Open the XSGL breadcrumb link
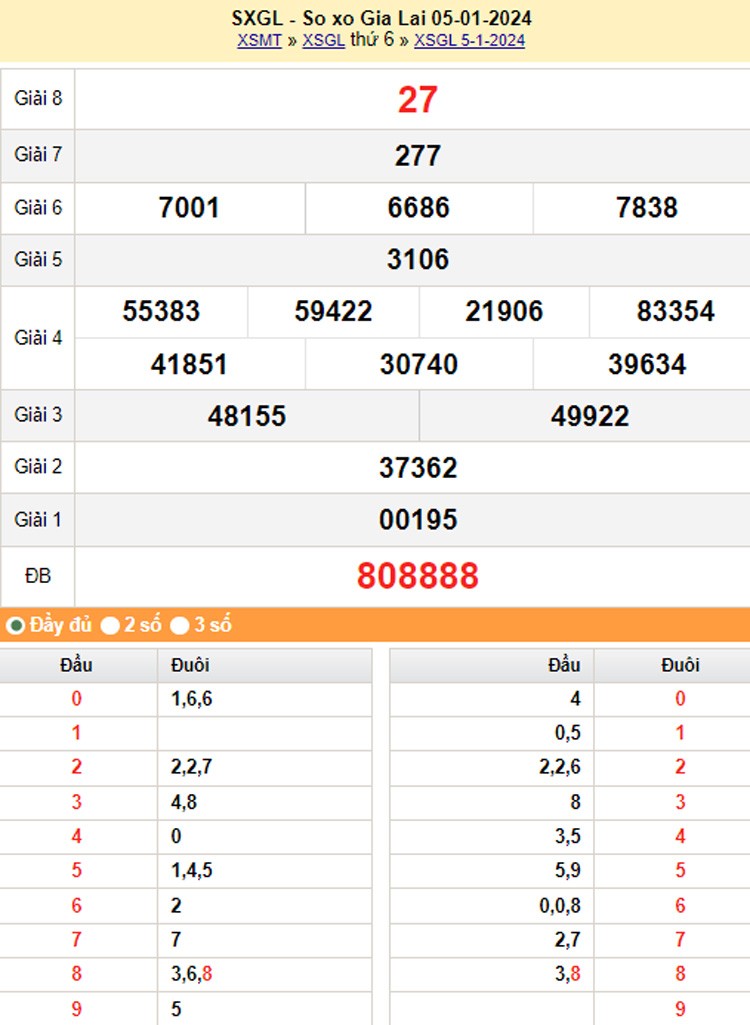 [x=323, y=41]
